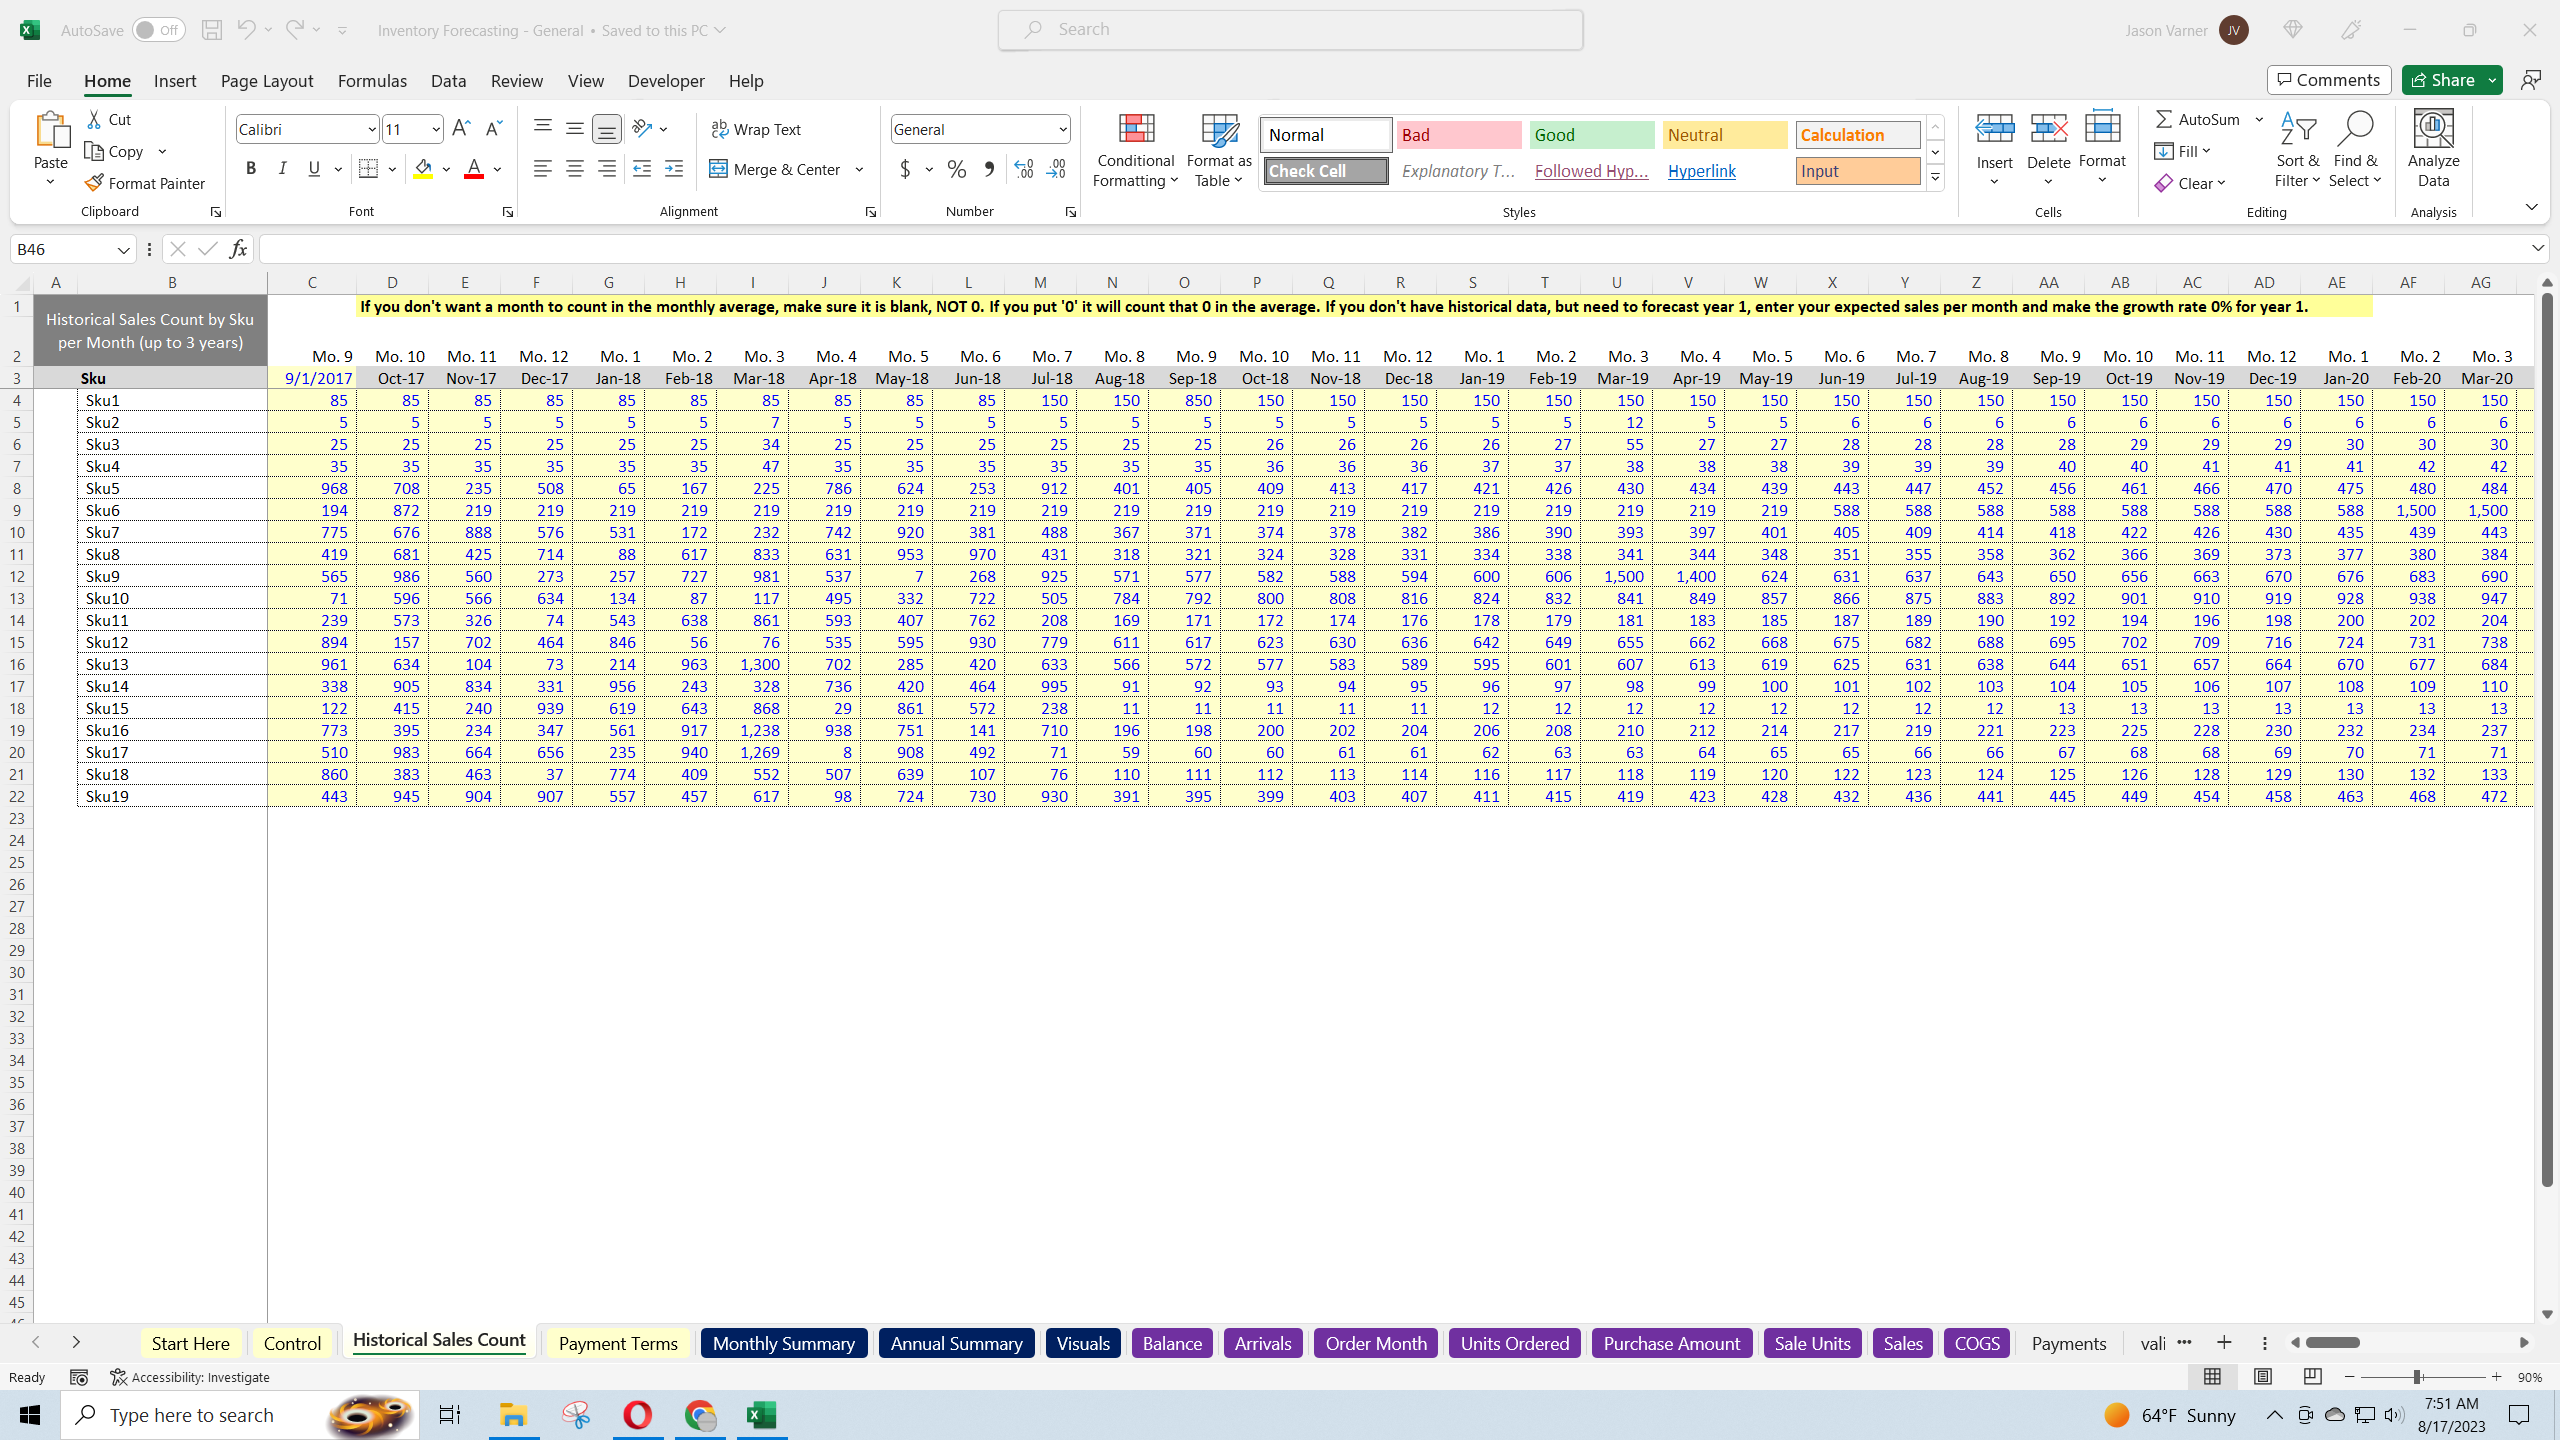Click the Percent Style icon

(956, 169)
